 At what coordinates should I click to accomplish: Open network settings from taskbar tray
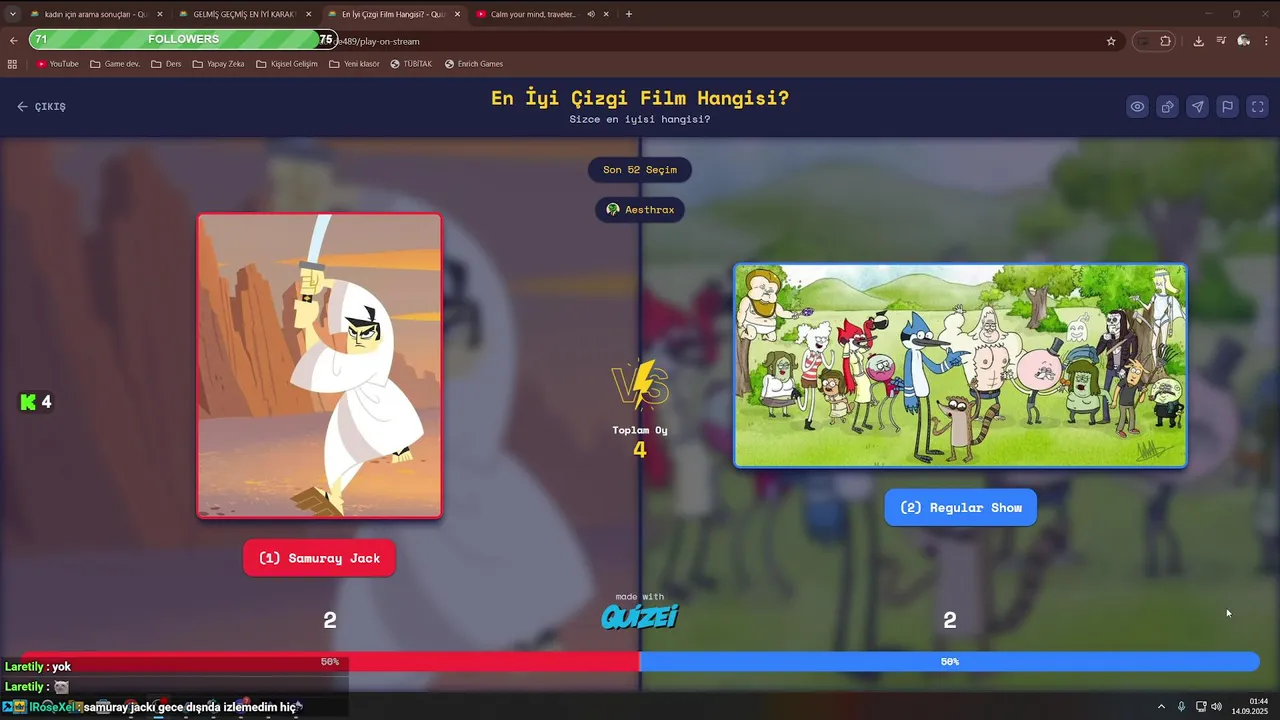click(x=1201, y=706)
